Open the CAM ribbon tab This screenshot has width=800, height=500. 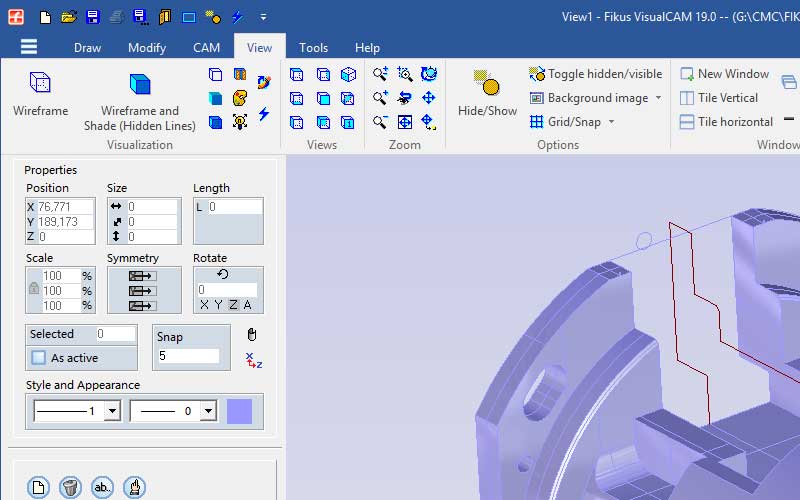coord(206,47)
